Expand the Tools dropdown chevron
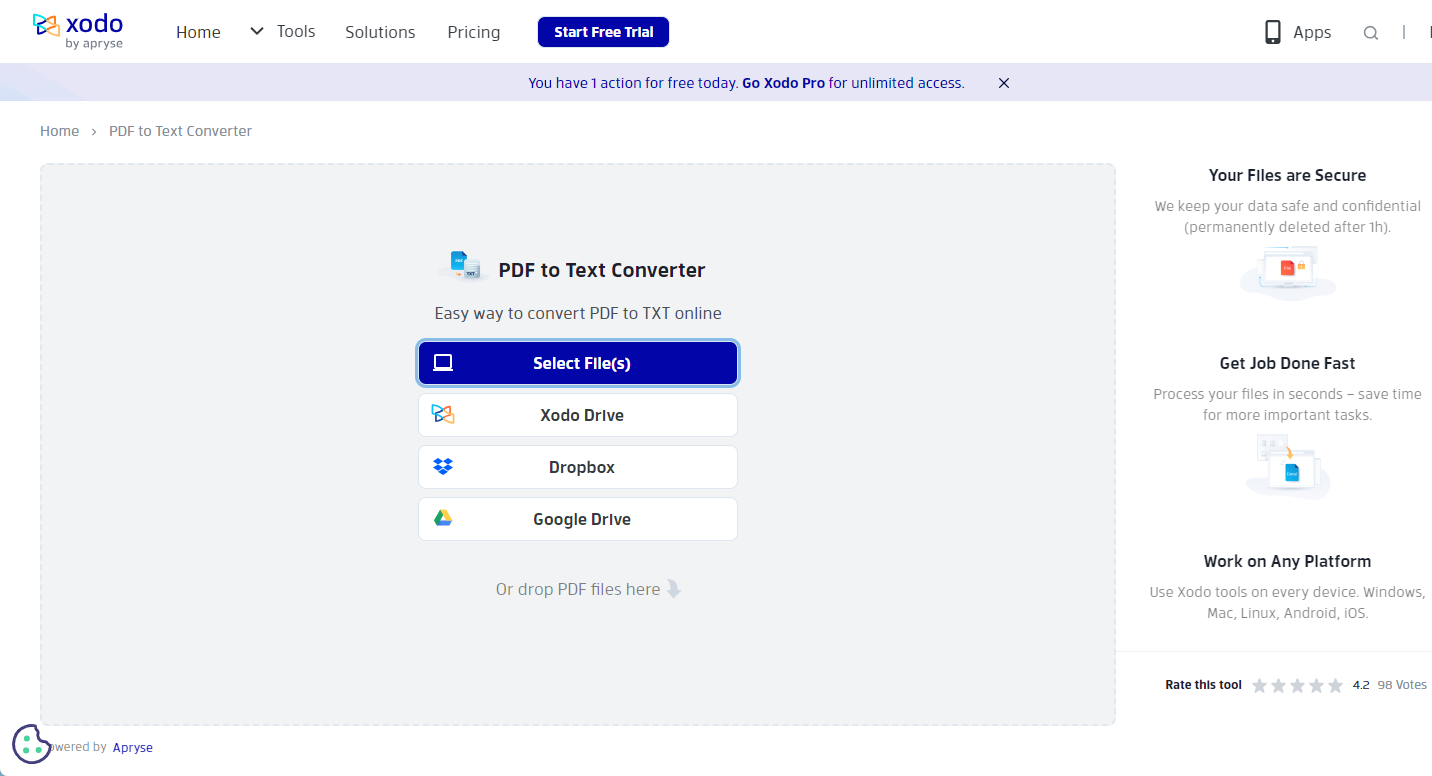The height and width of the screenshot is (776, 1432). click(x=257, y=32)
